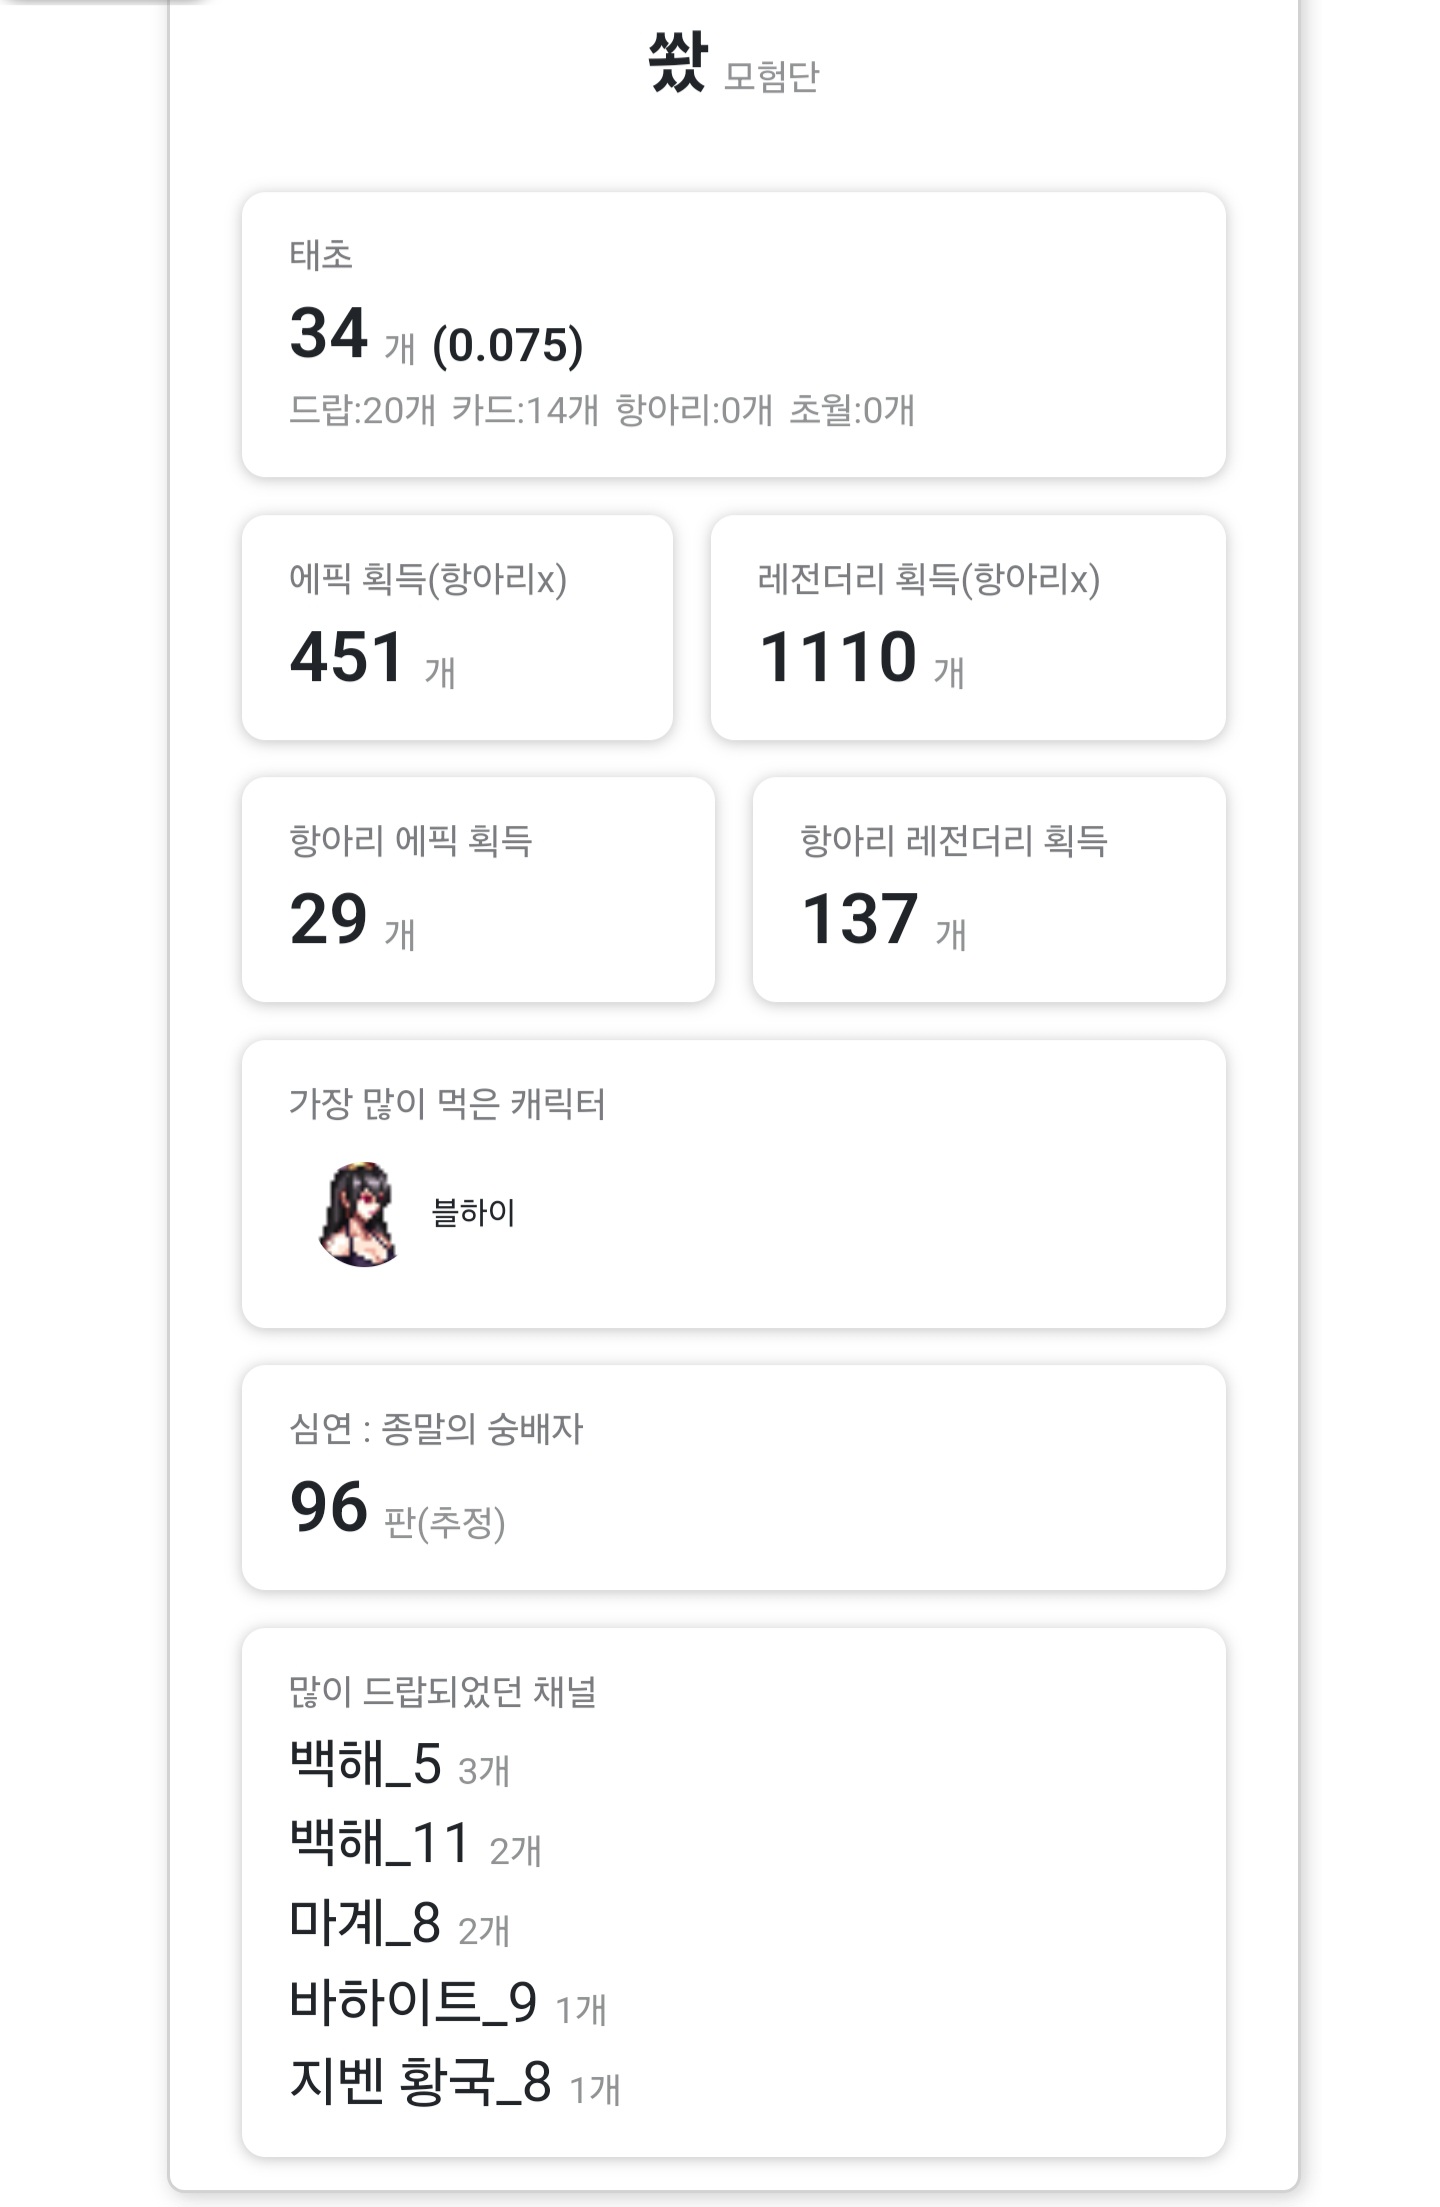Screen dimensions: 1440x2207
Task: Click the 레전더리 획득(항아리x) heading
Action: pyautogui.click(x=928, y=579)
